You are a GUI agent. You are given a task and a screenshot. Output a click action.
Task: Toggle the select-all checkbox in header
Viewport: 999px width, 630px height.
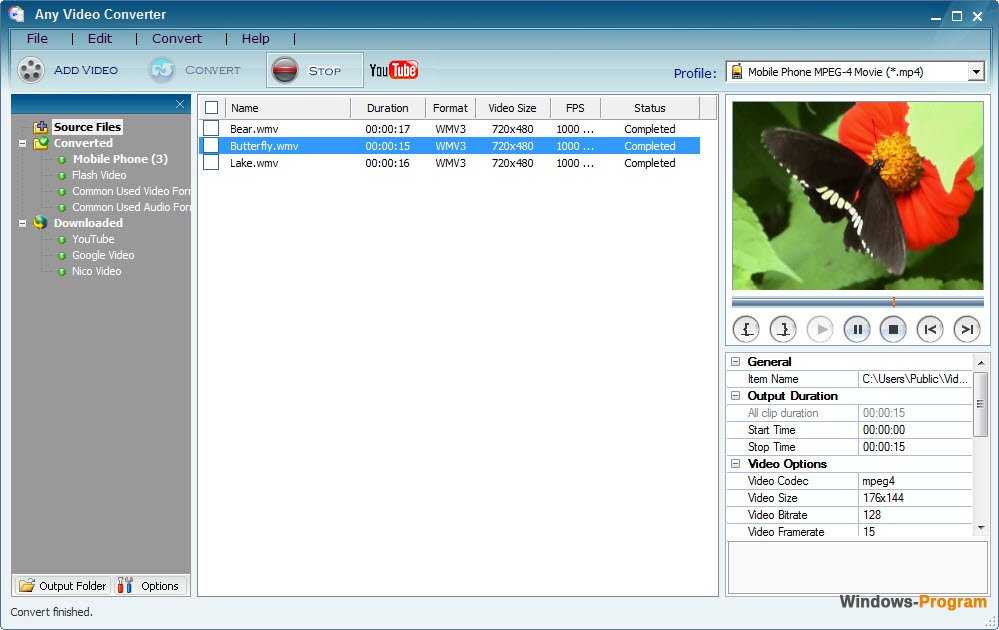click(212, 108)
